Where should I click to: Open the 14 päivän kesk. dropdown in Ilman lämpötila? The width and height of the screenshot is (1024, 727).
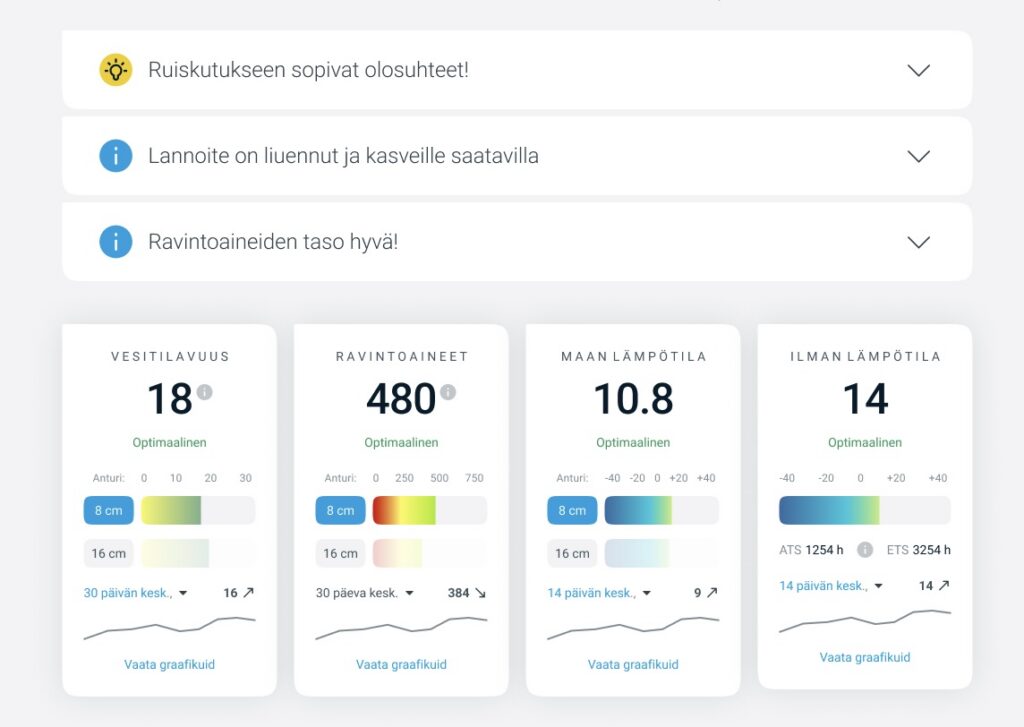[x=831, y=586]
